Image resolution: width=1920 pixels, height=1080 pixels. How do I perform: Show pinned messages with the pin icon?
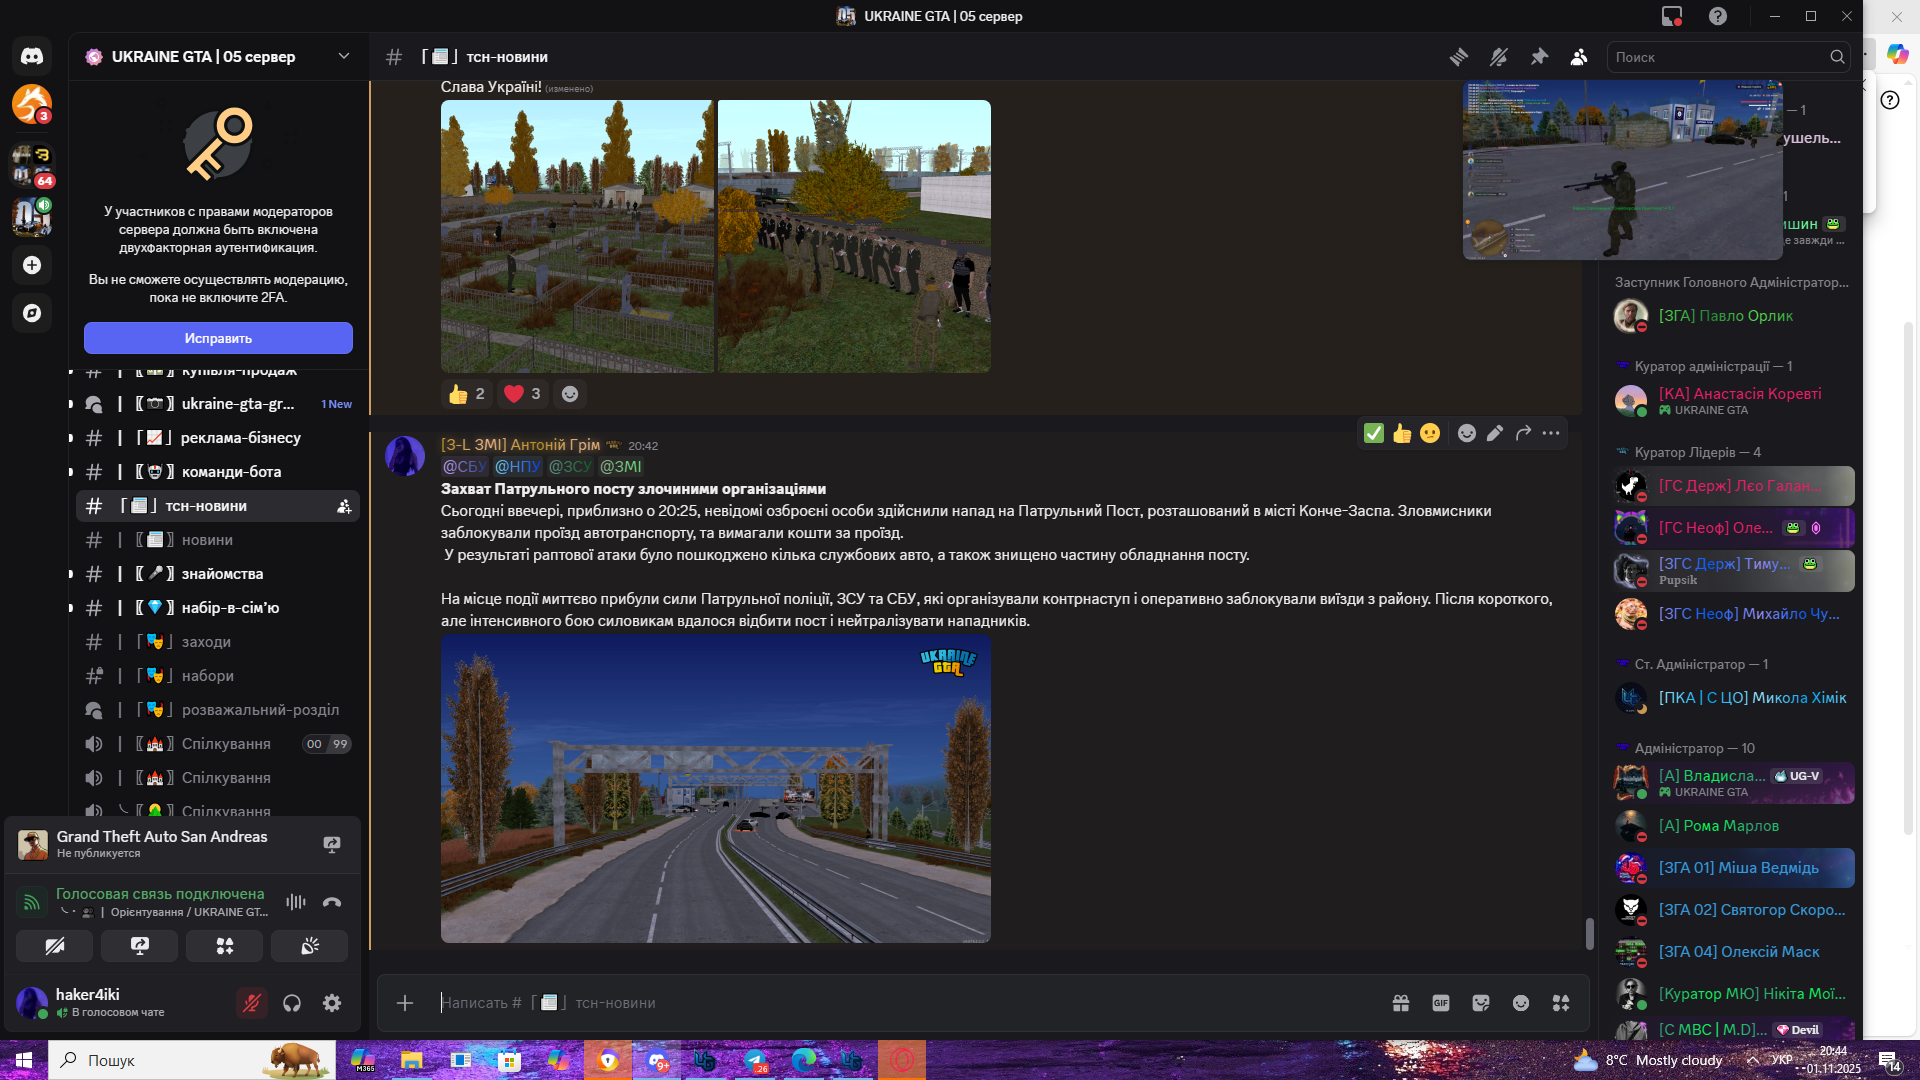[1539, 57]
